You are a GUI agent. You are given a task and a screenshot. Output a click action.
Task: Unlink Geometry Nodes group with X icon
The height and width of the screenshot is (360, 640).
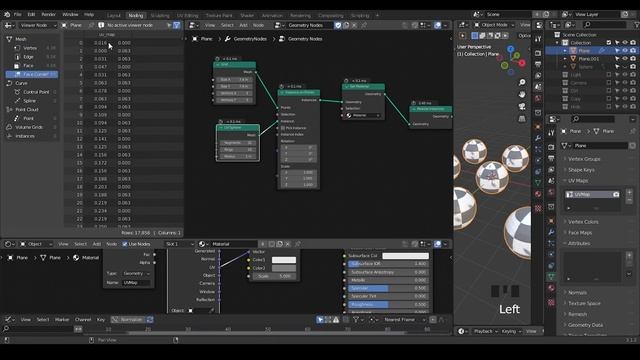pyautogui.click(x=354, y=25)
